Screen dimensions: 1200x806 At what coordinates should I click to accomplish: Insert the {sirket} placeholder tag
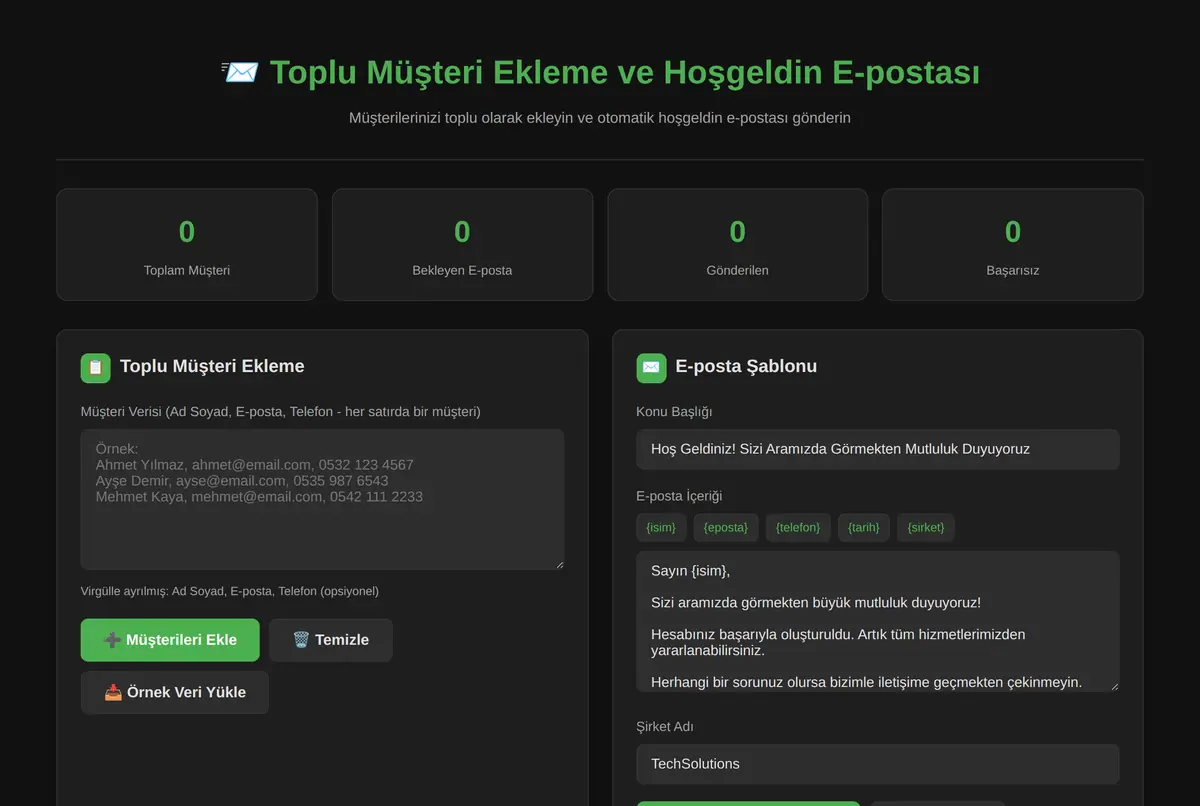[x=926, y=527]
